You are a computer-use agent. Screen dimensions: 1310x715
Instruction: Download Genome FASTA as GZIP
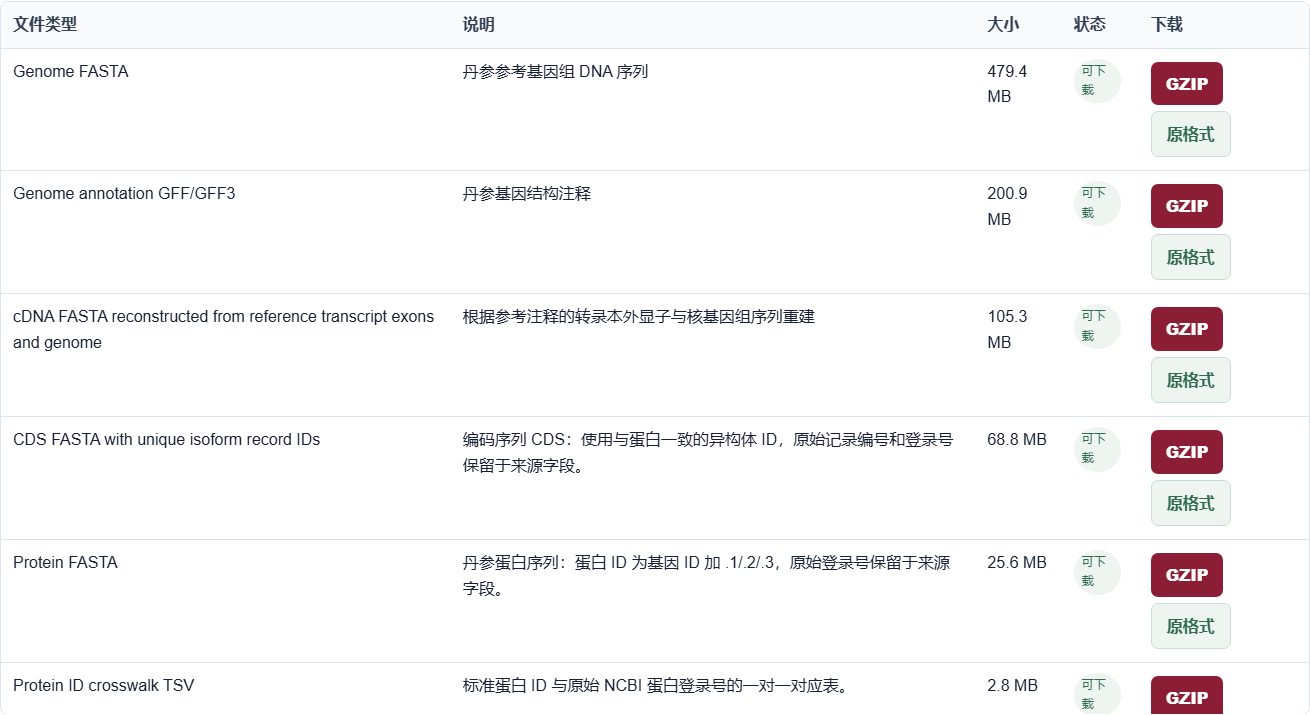coord(1187,84)
